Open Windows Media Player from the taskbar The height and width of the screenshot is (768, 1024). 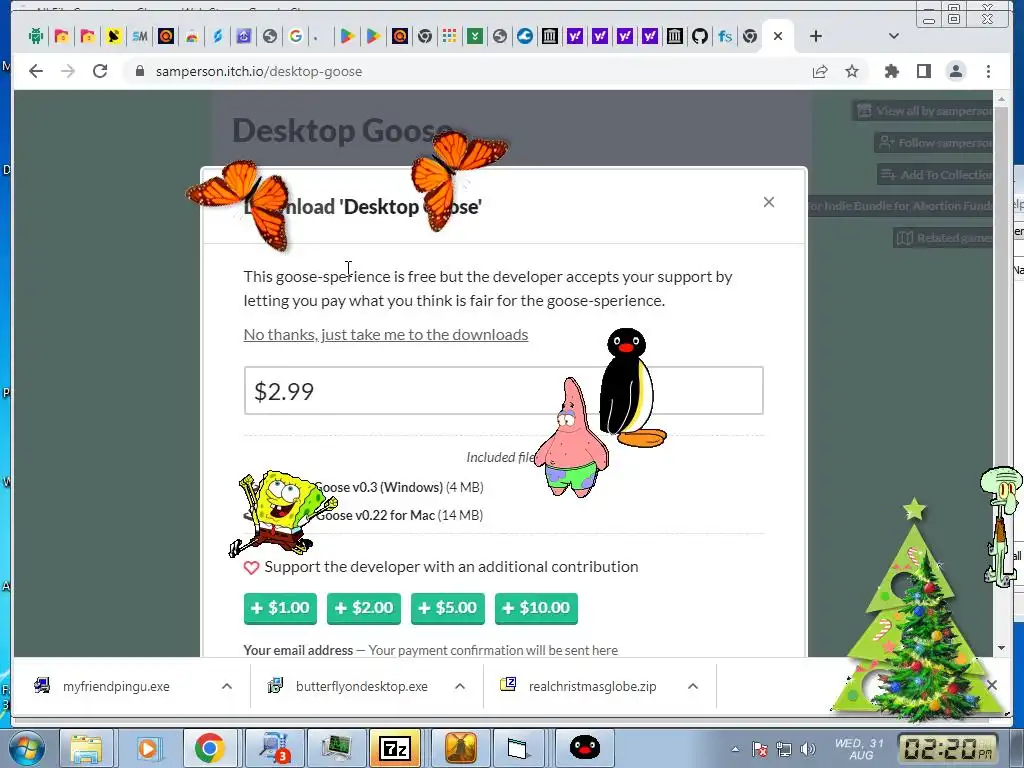pos(148,748)
